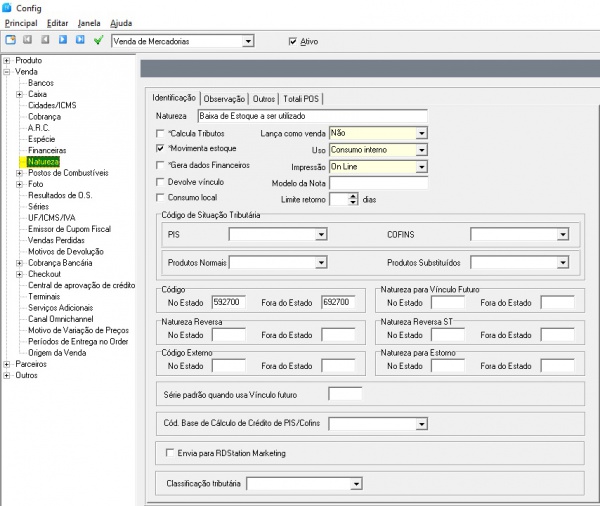Uncheck the Movimenta estoque checkbox
600x506 pixels.
tap(161, 148)
